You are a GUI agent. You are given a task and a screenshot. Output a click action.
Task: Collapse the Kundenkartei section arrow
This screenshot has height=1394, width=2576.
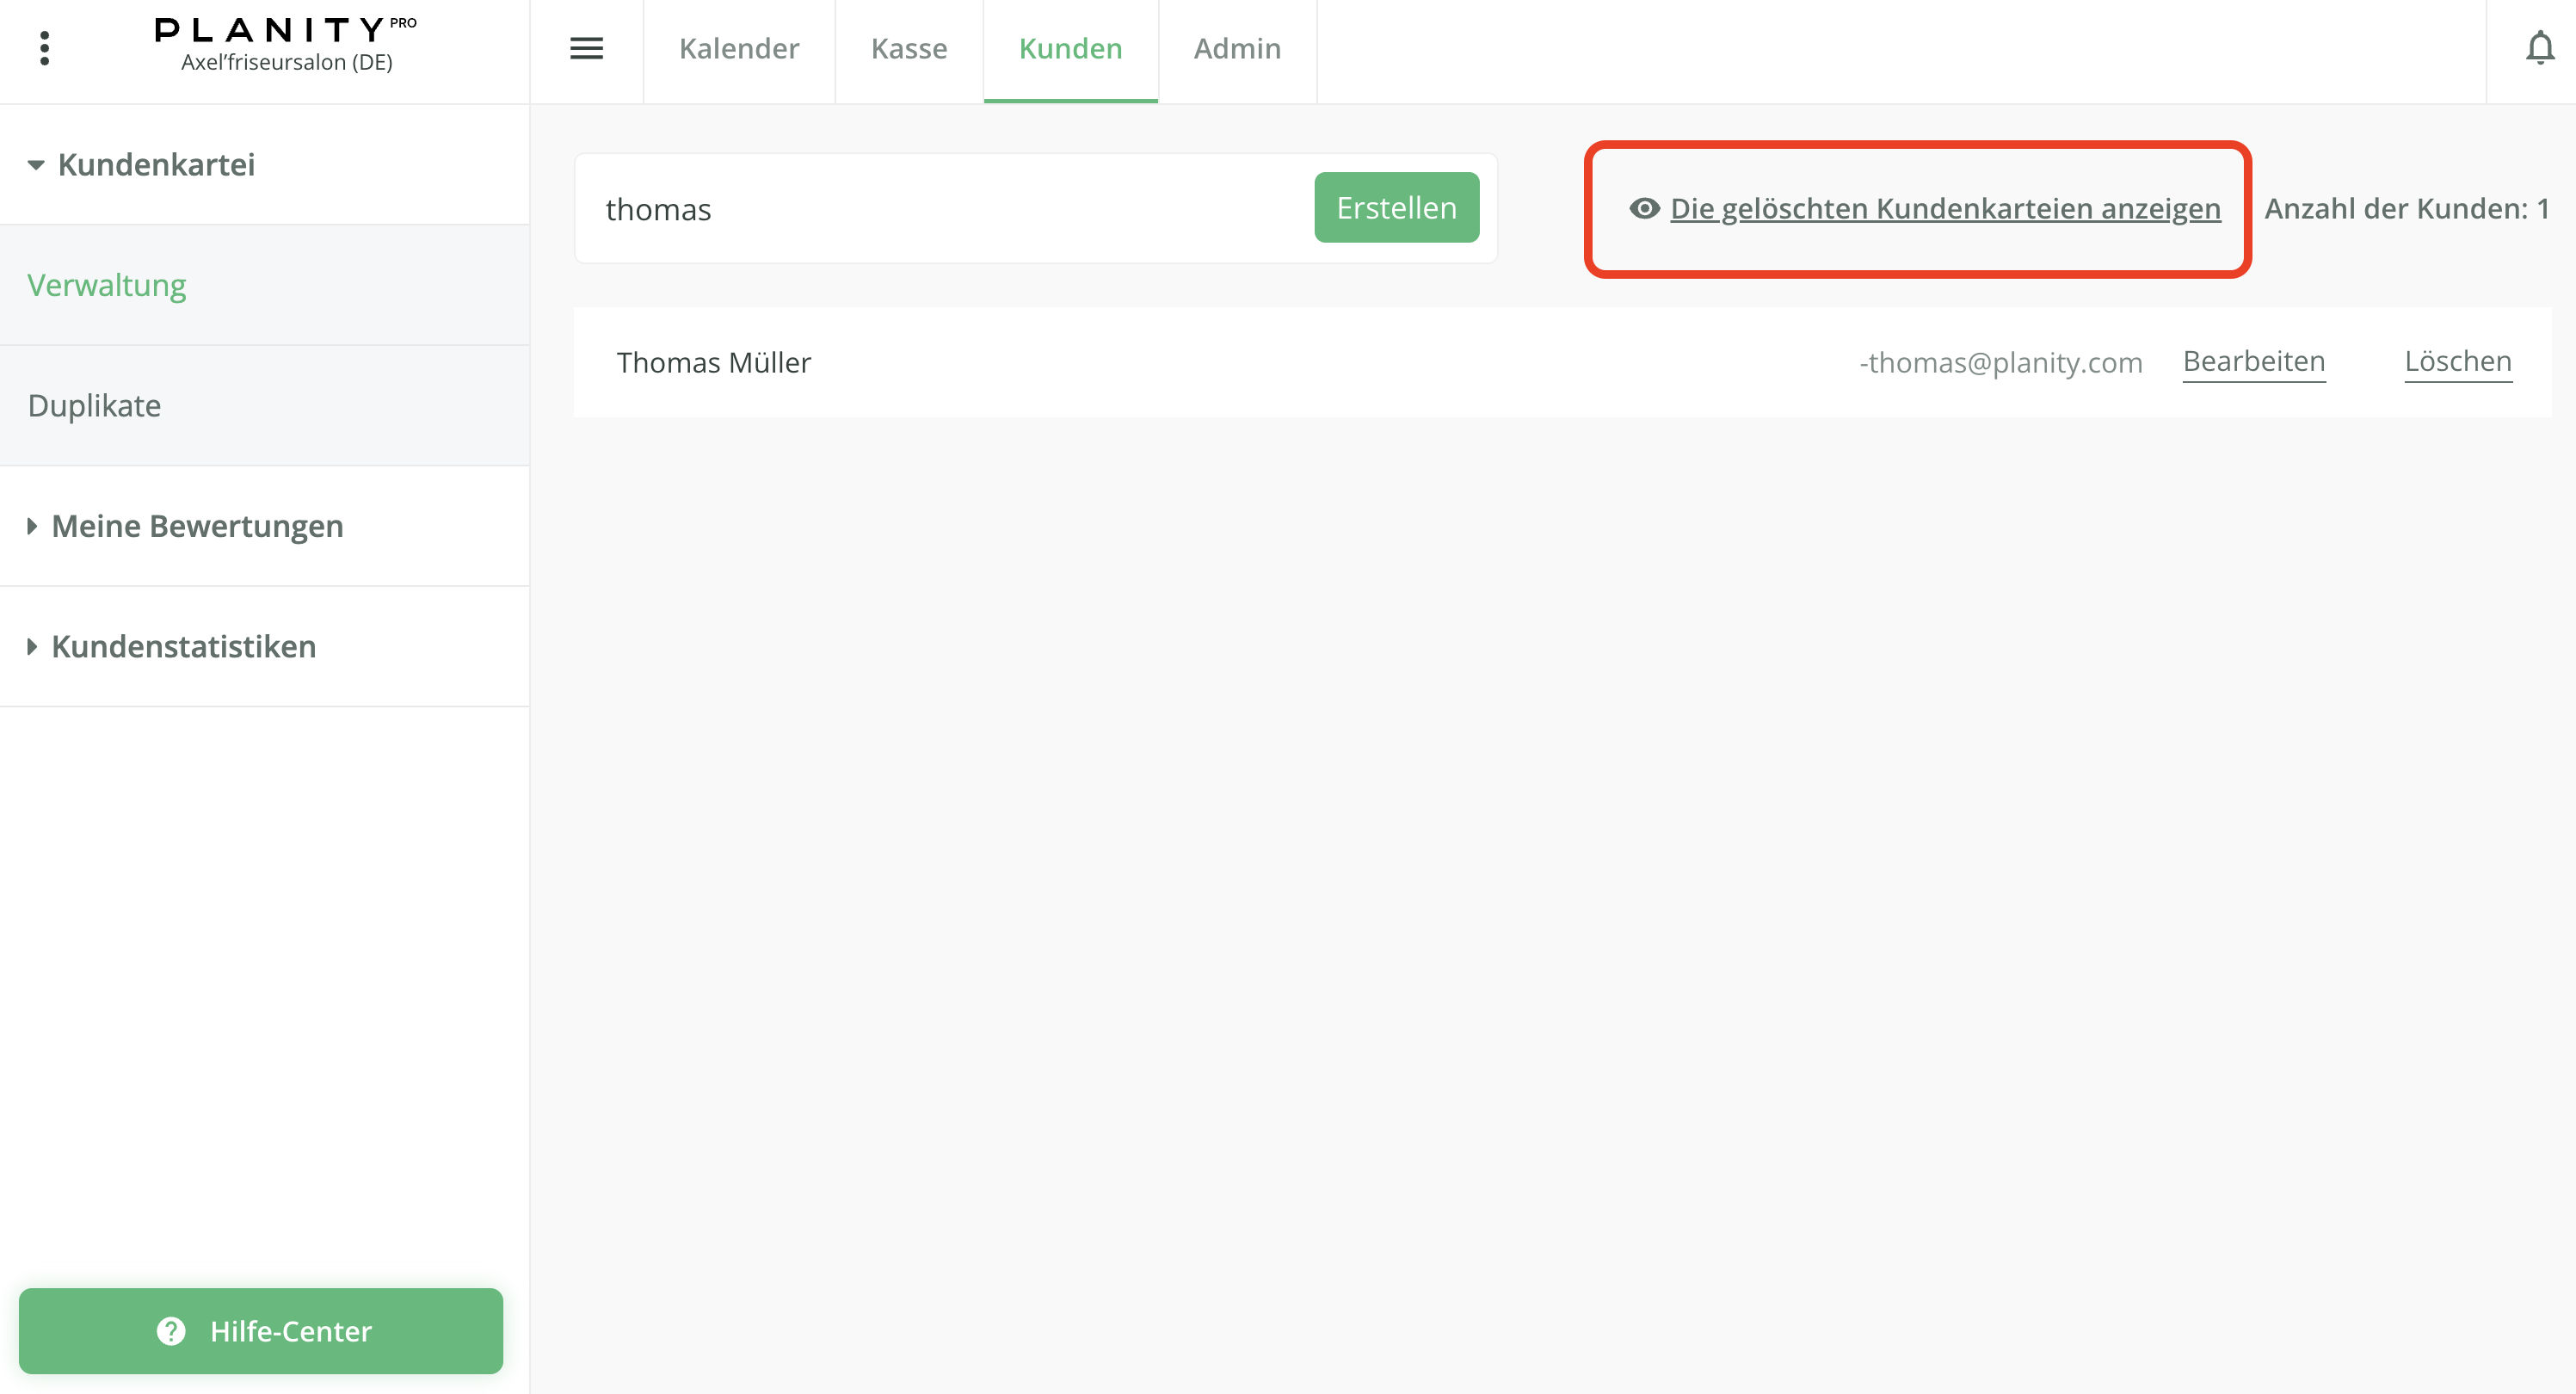tap(36, 165)
